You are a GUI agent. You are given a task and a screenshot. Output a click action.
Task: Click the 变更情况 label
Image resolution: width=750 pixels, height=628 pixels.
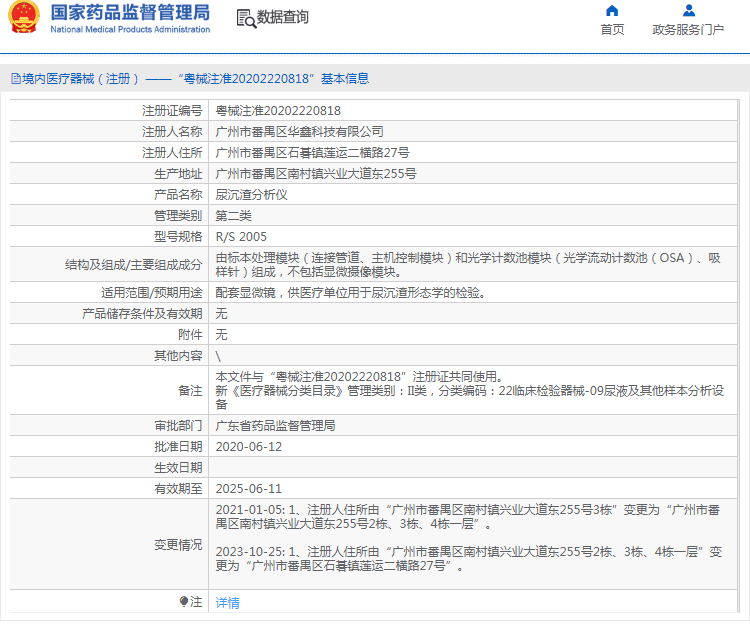pos(178,545)
